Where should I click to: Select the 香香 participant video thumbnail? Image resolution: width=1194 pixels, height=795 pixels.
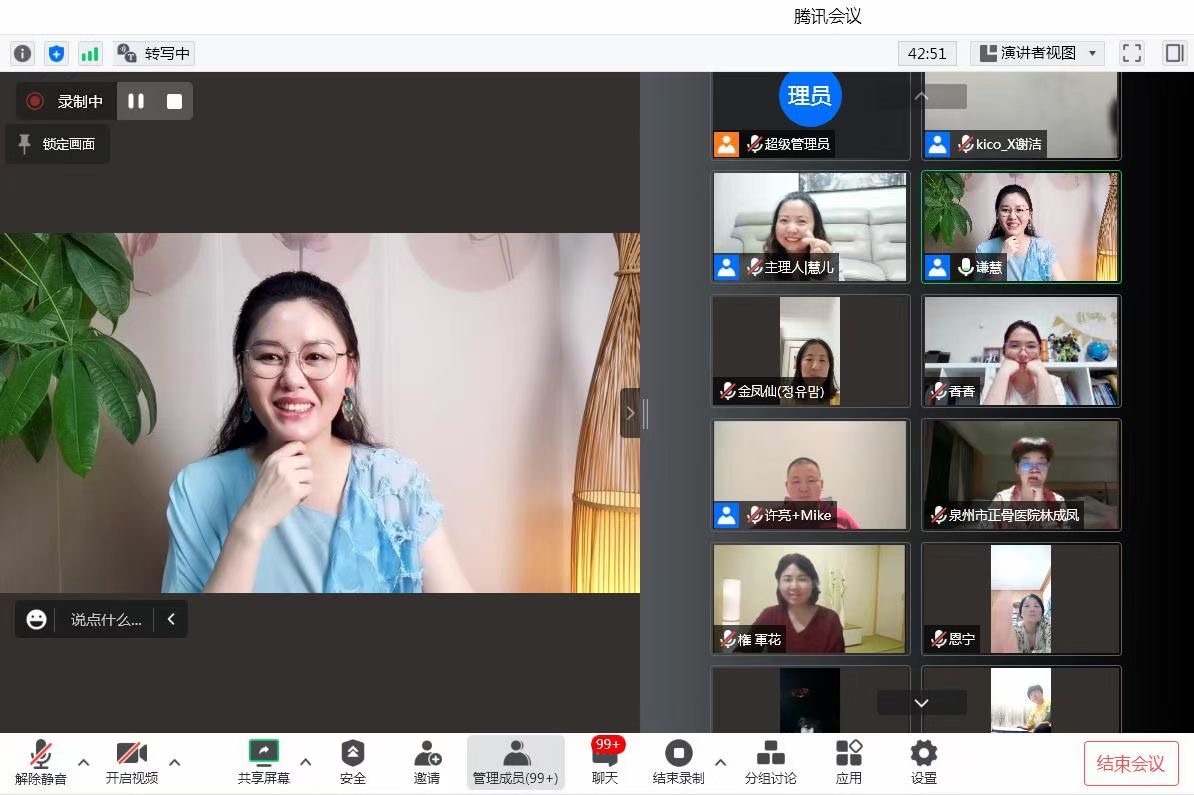point(1020,350)
